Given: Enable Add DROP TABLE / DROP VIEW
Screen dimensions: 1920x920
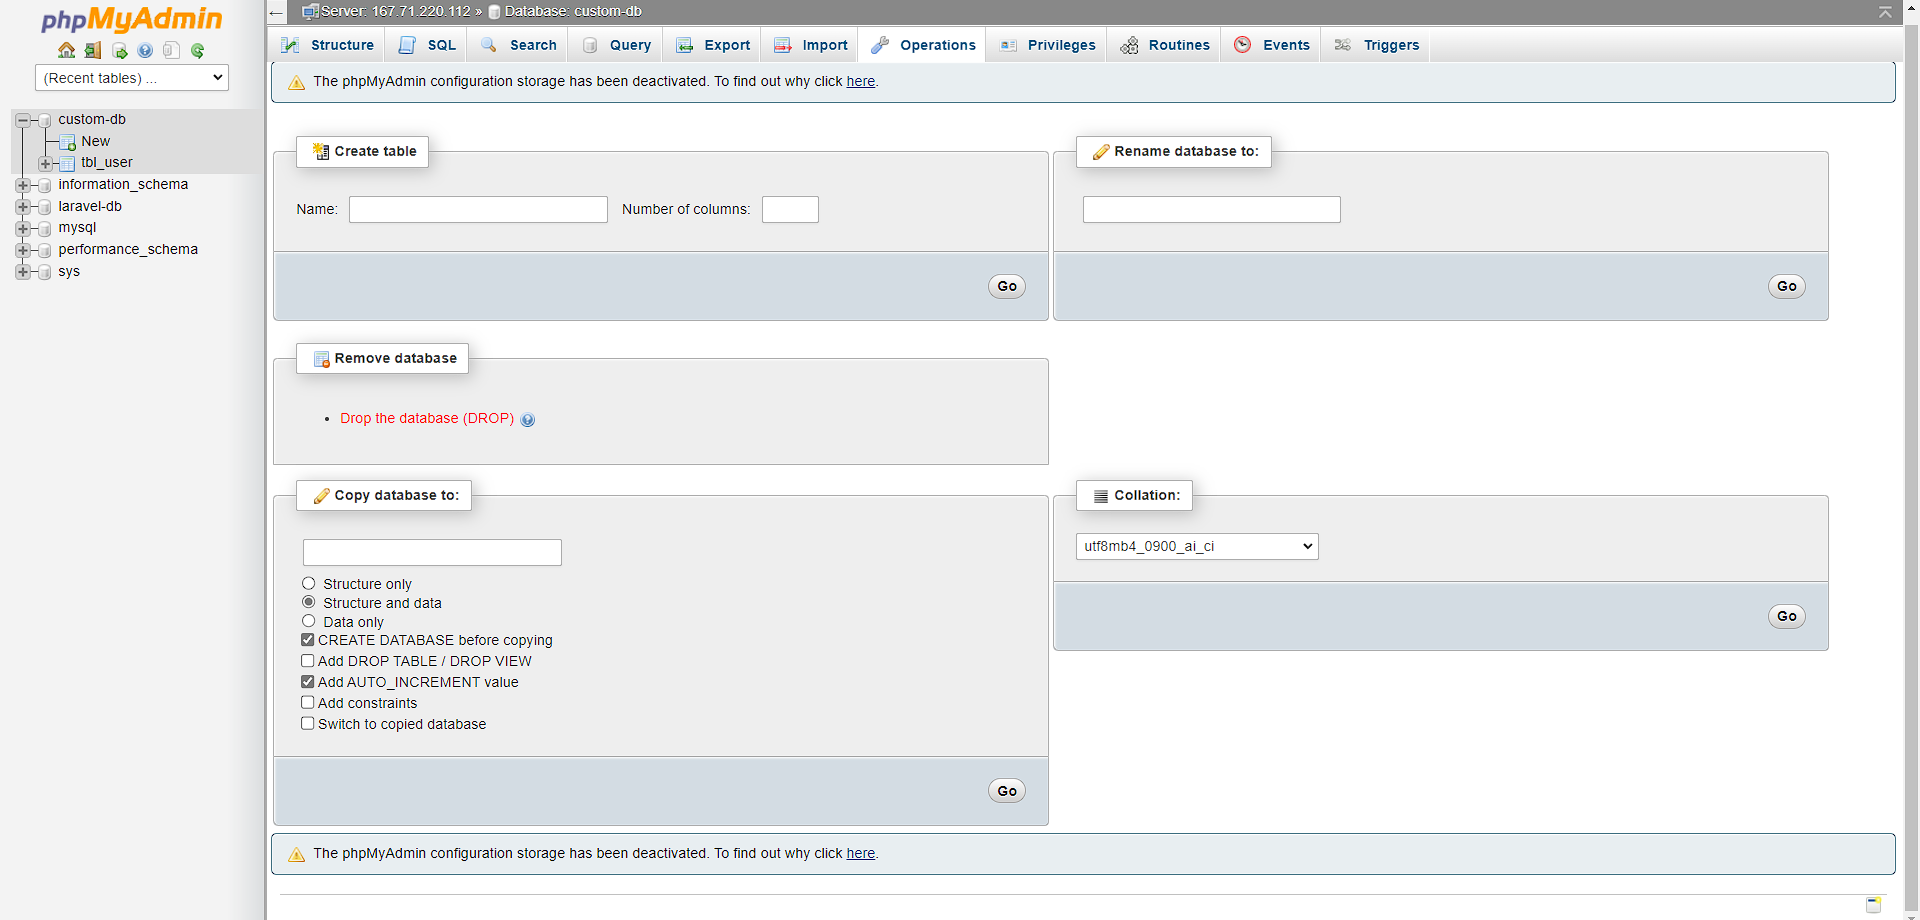Looking at the screenshot, I should point(308,661).
